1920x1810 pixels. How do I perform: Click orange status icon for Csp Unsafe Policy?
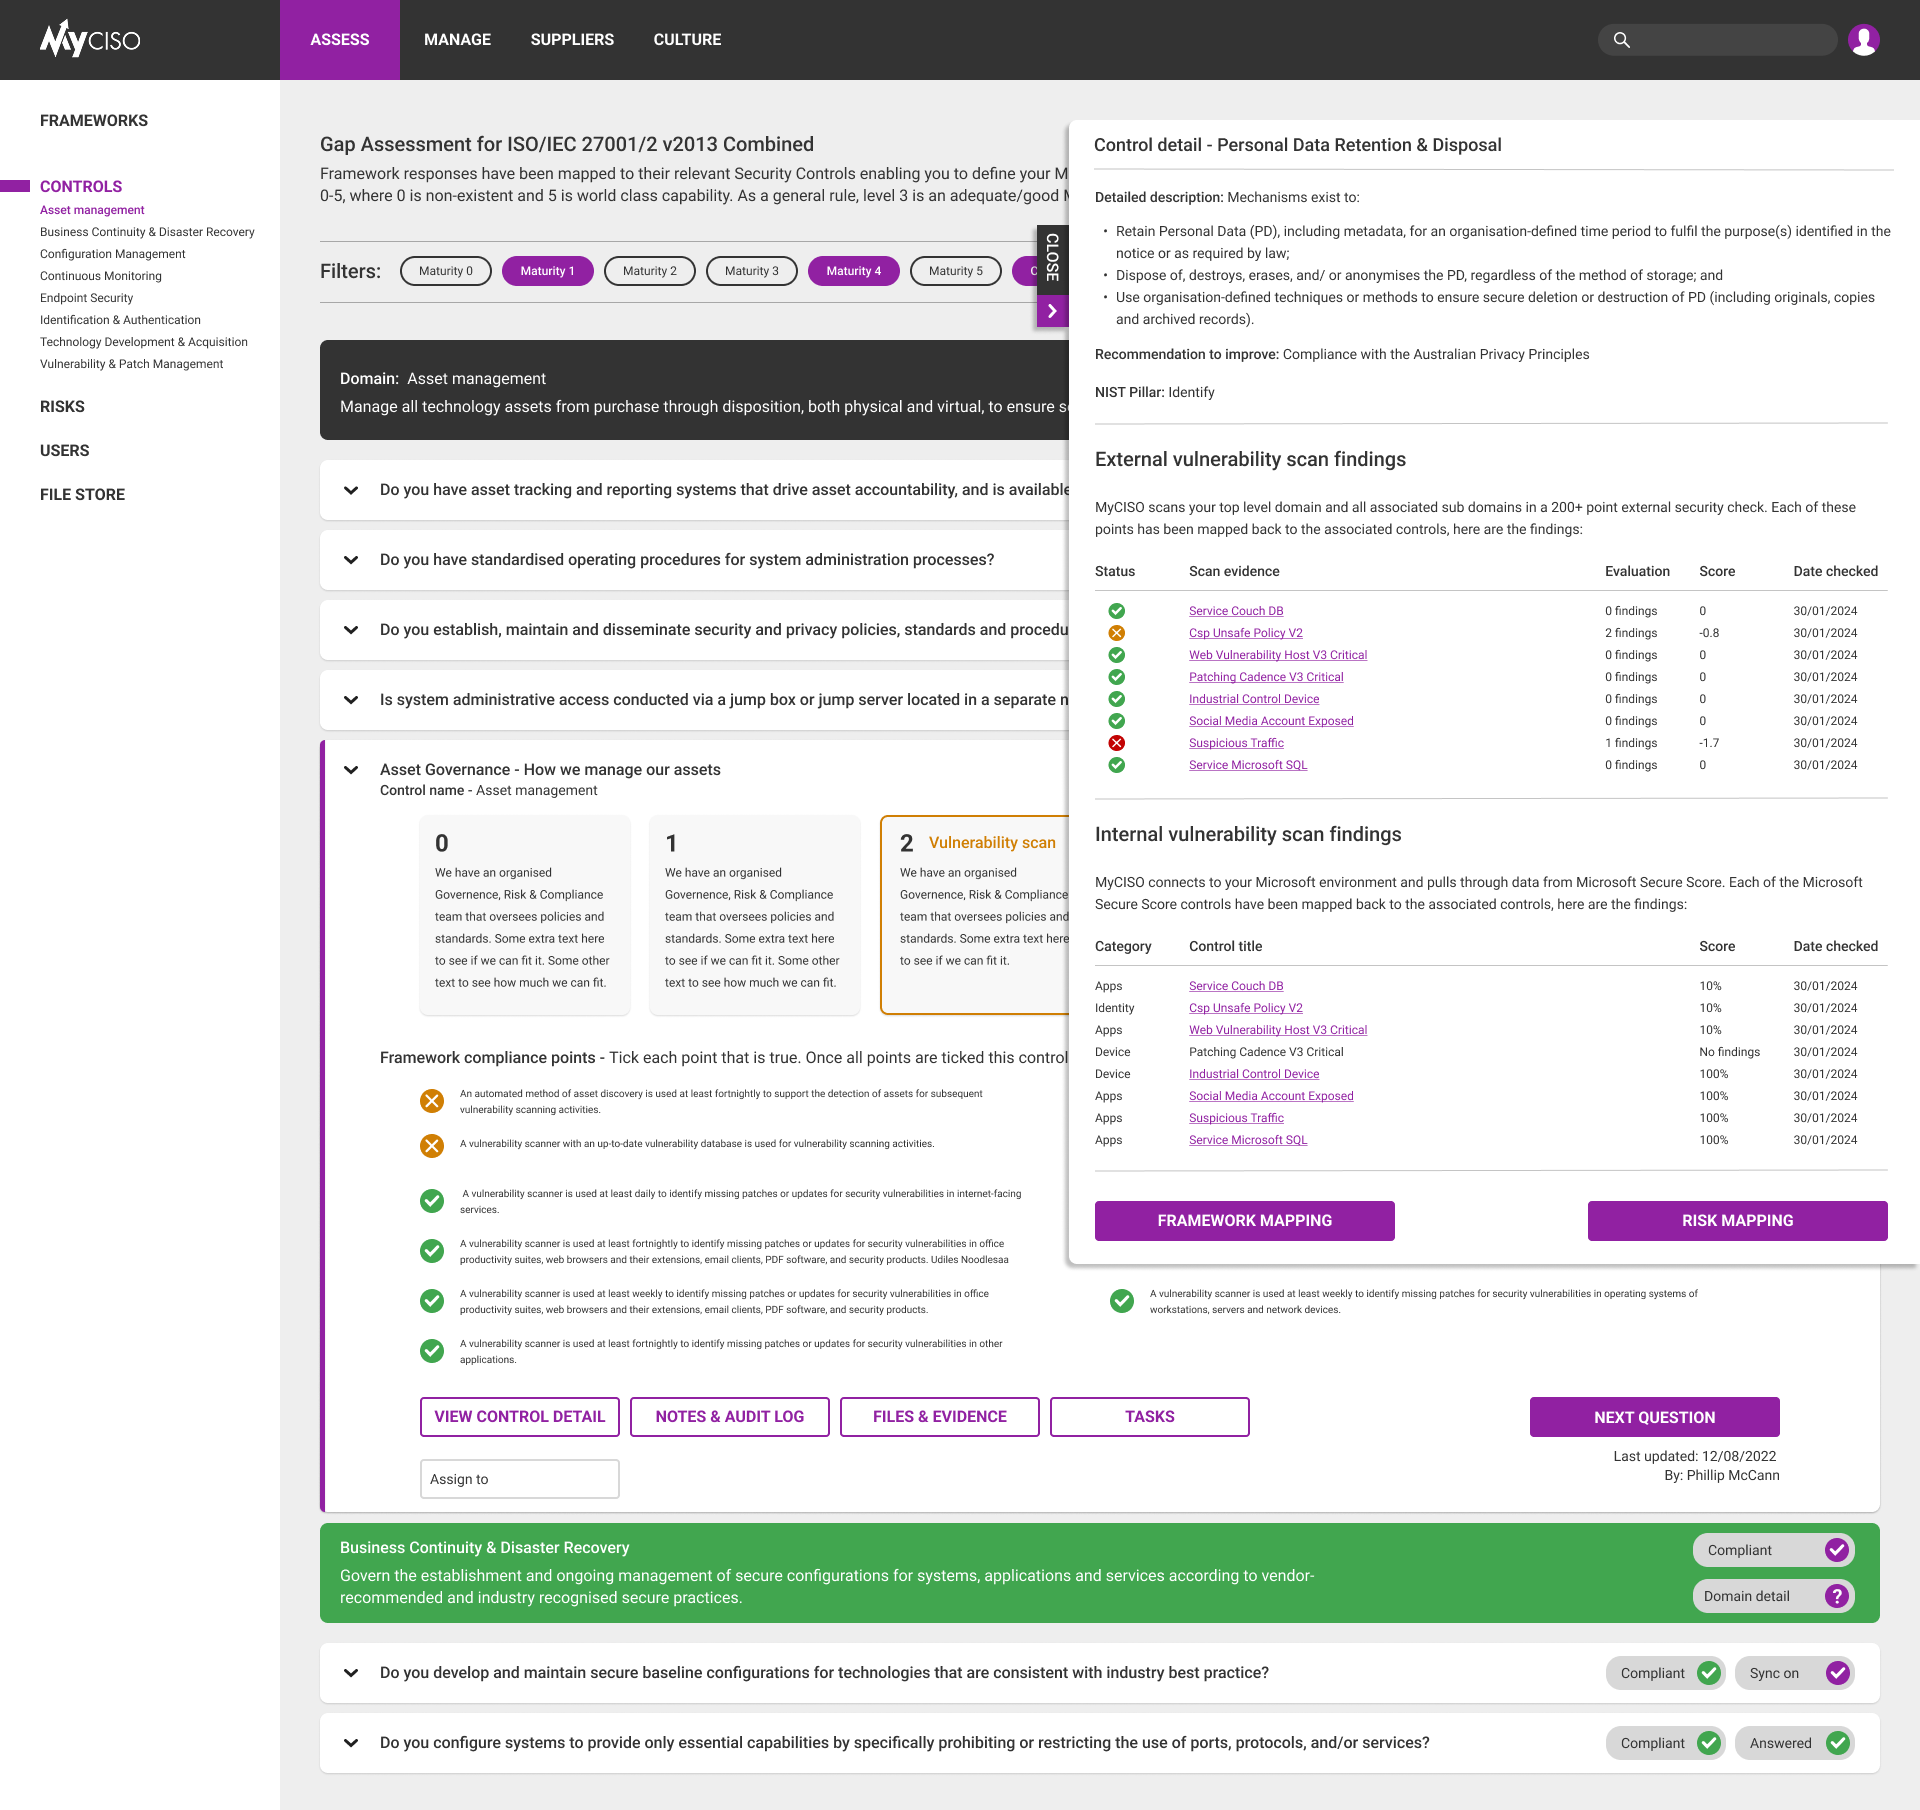tap(1117, 633)
